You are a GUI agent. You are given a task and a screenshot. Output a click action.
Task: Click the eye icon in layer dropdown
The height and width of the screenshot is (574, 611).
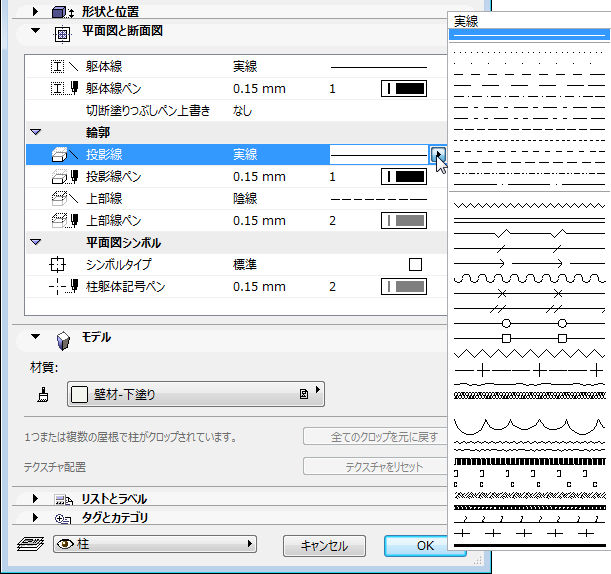tap(65, 543)
